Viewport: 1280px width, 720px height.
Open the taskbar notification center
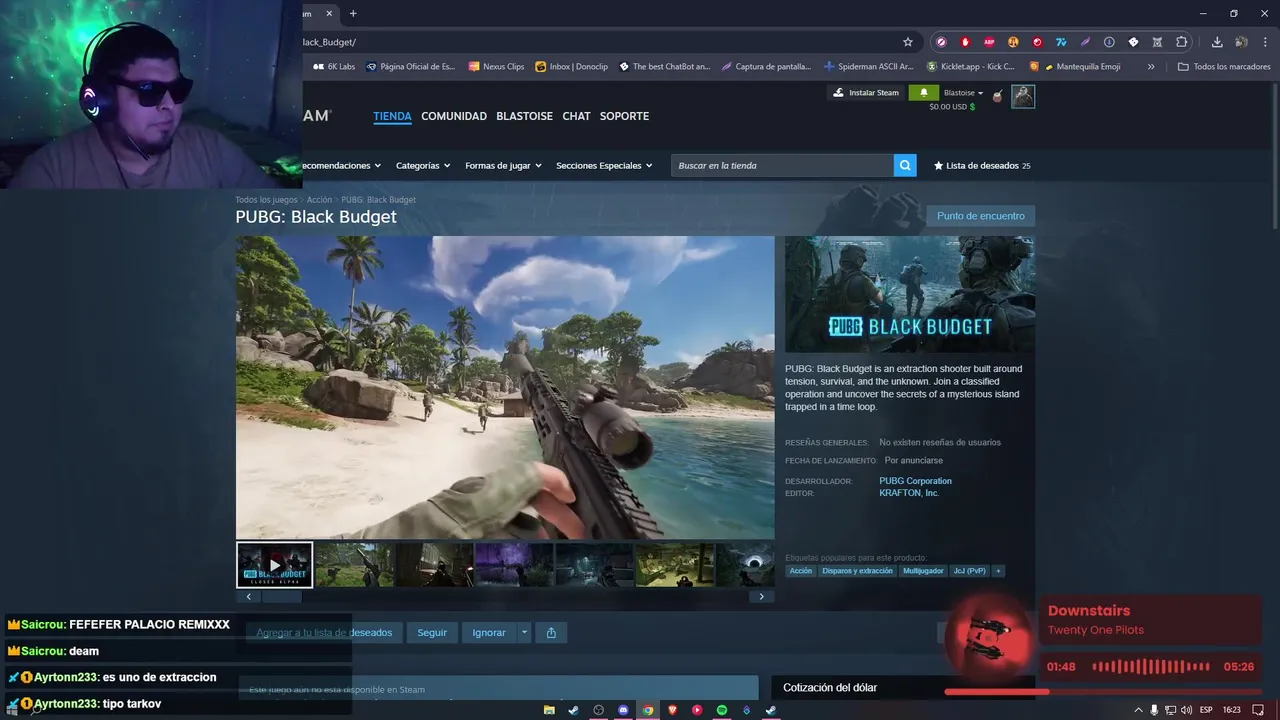click(1258, 710)
